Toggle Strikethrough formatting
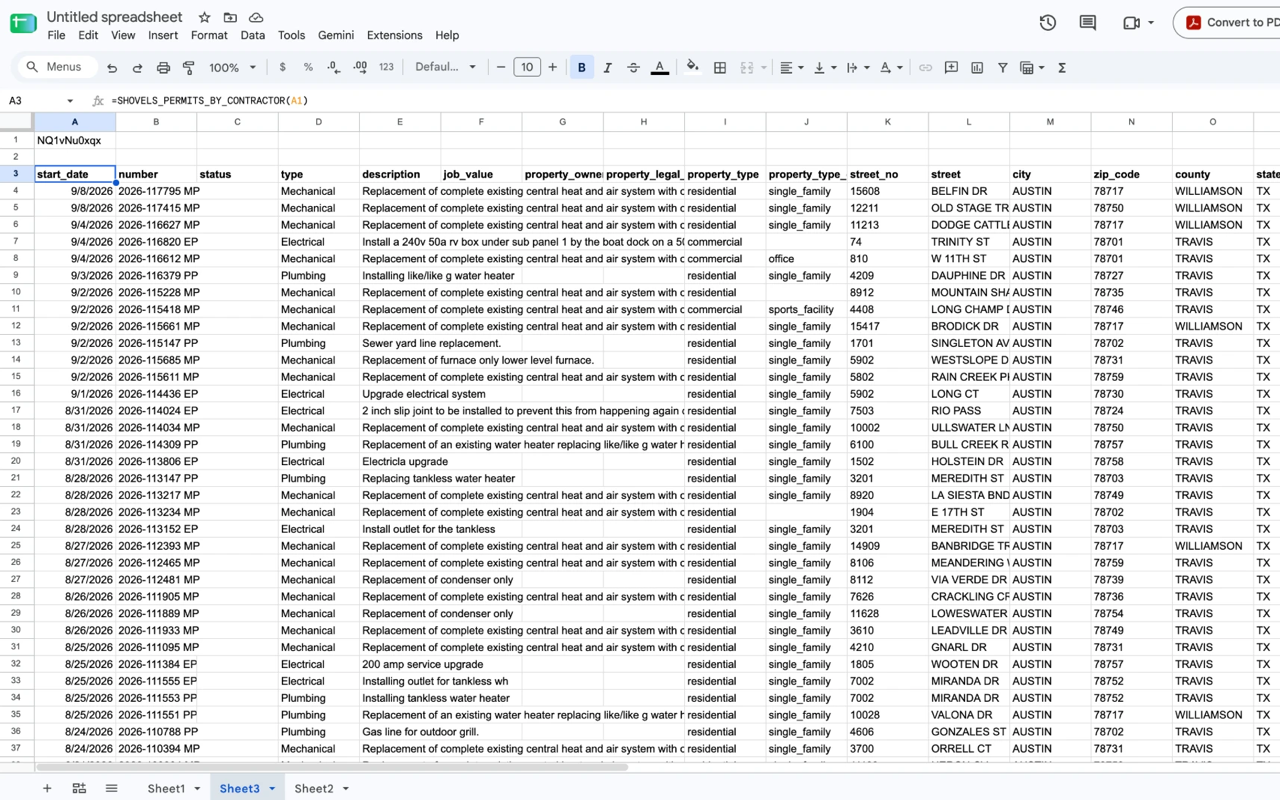 click(x=633, y=68)
